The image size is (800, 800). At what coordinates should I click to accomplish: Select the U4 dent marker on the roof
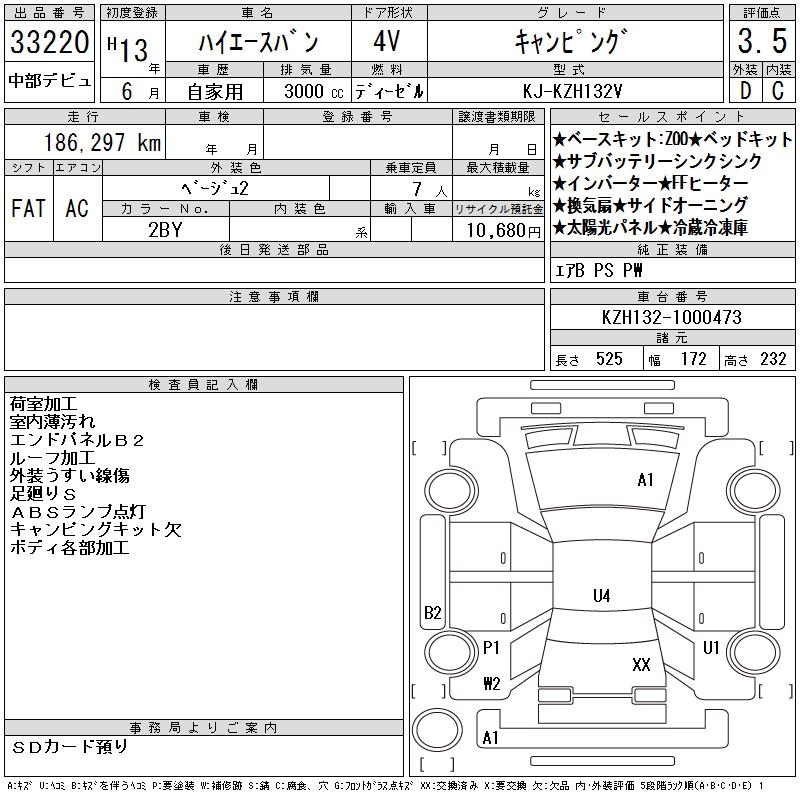tap(602, 595)
